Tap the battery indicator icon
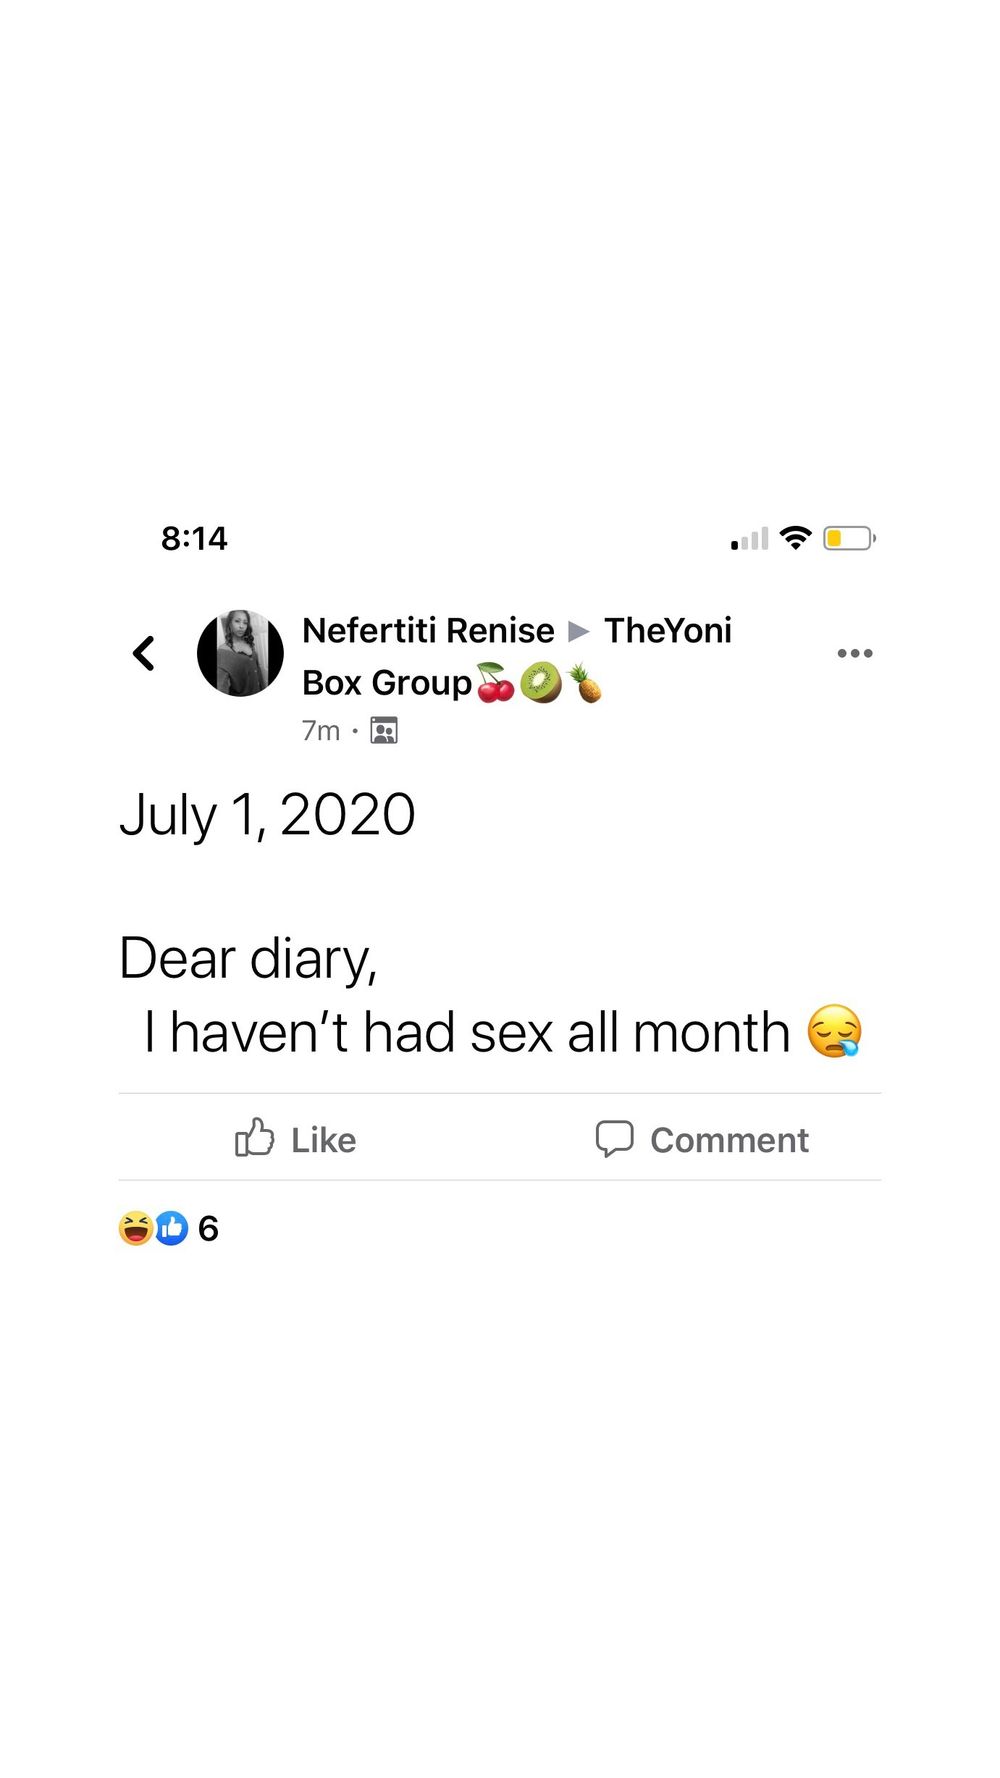Screen dimensions: 1000x1778 pos(849,538)
